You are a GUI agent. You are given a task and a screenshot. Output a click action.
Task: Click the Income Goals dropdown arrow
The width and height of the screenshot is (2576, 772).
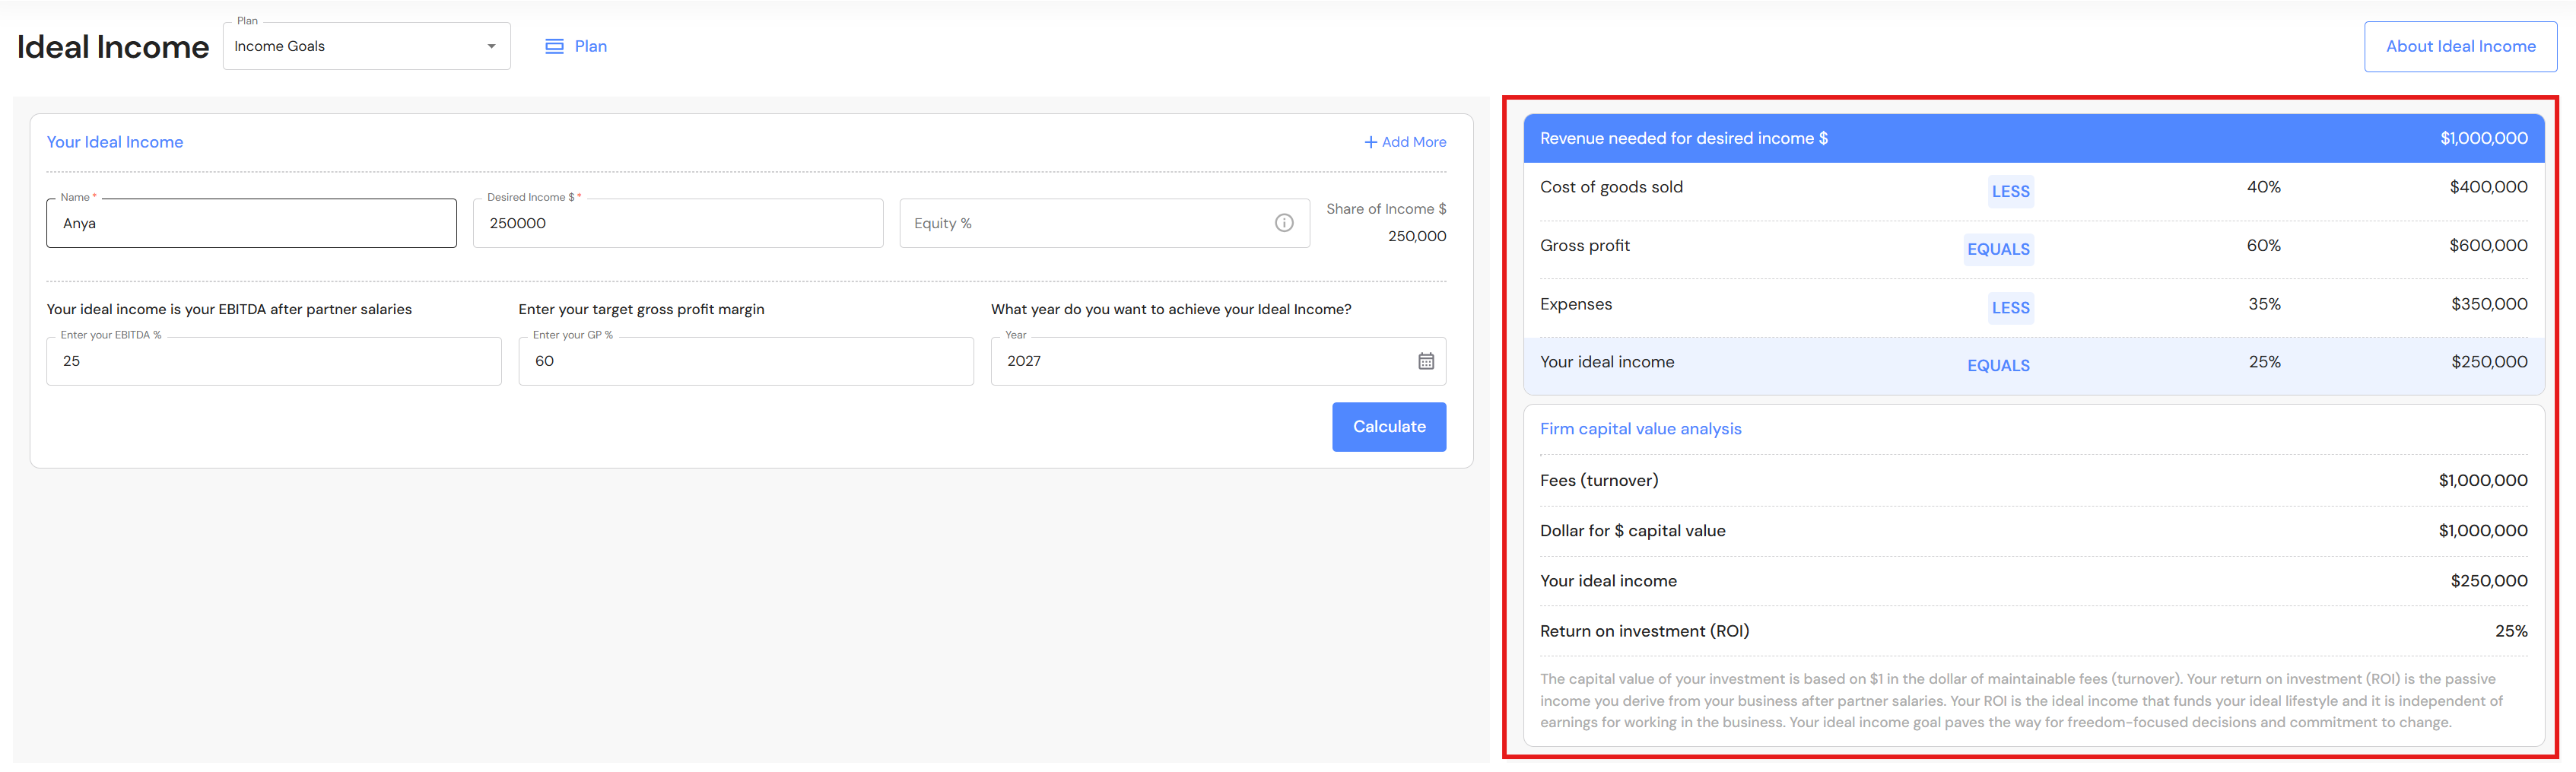point(491,46)
